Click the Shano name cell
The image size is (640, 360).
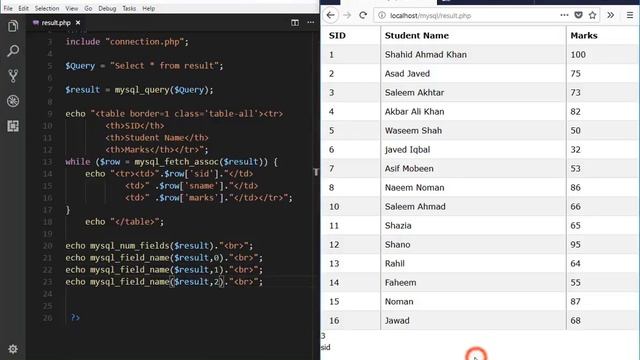[x=473, y=244]
